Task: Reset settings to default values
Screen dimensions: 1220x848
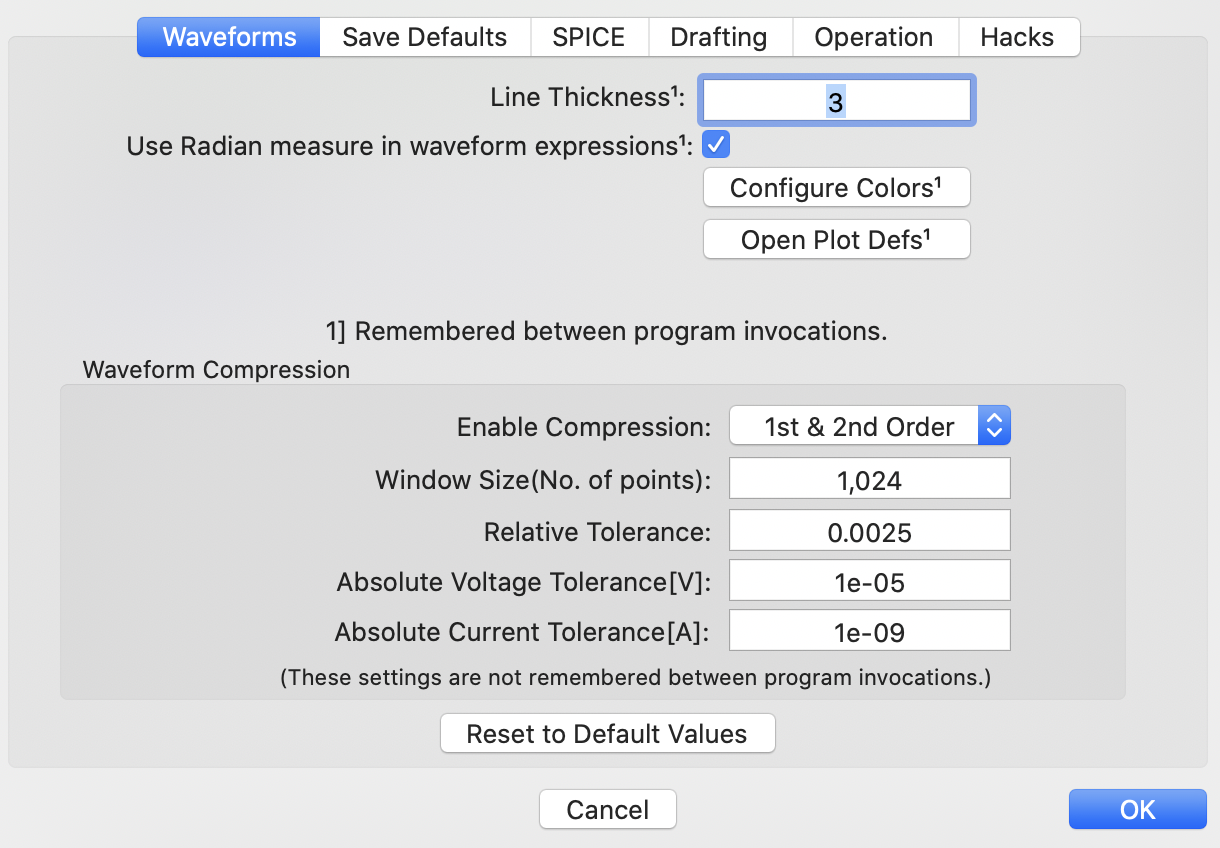Action: [607, 733]
